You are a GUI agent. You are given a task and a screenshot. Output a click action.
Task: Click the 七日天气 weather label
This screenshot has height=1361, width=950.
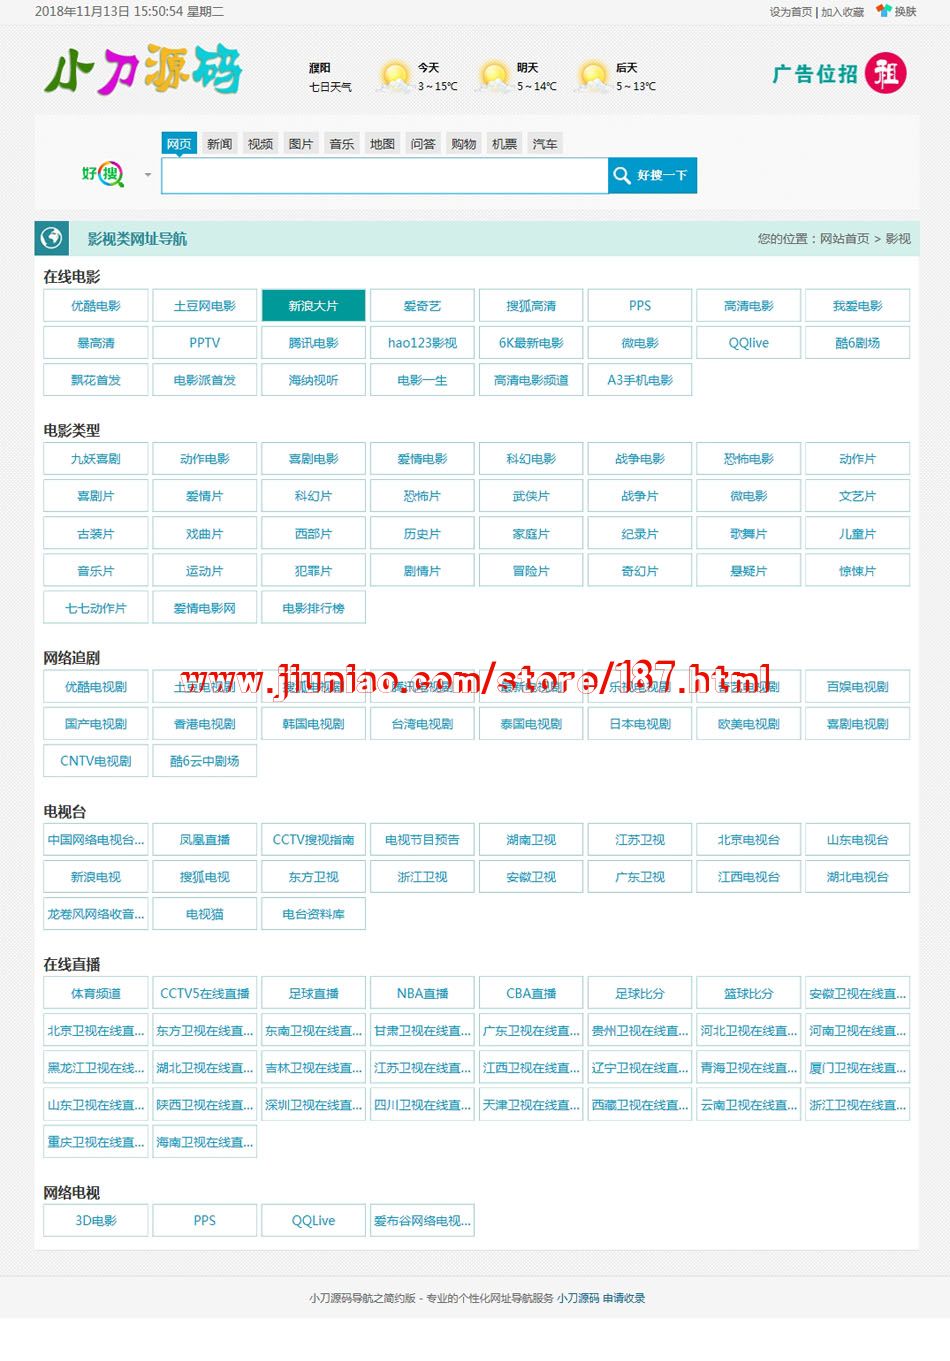point(330,87)
